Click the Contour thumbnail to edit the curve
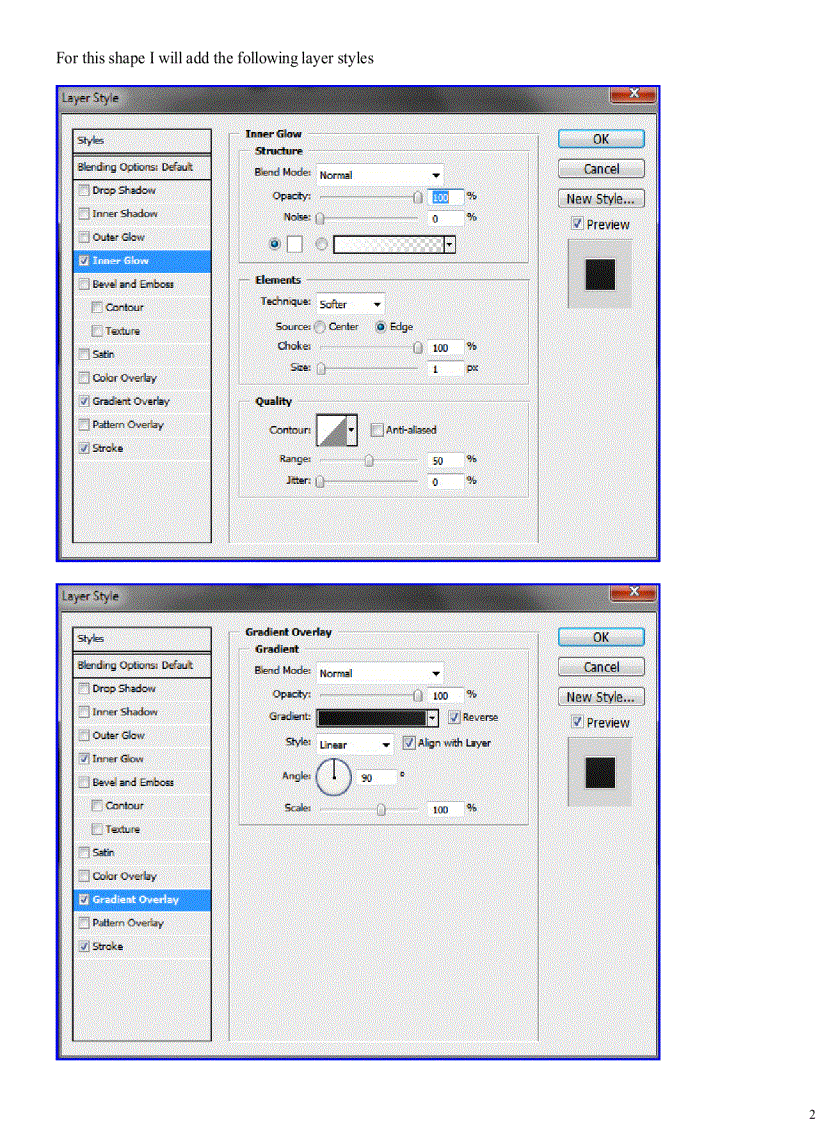 333,429
